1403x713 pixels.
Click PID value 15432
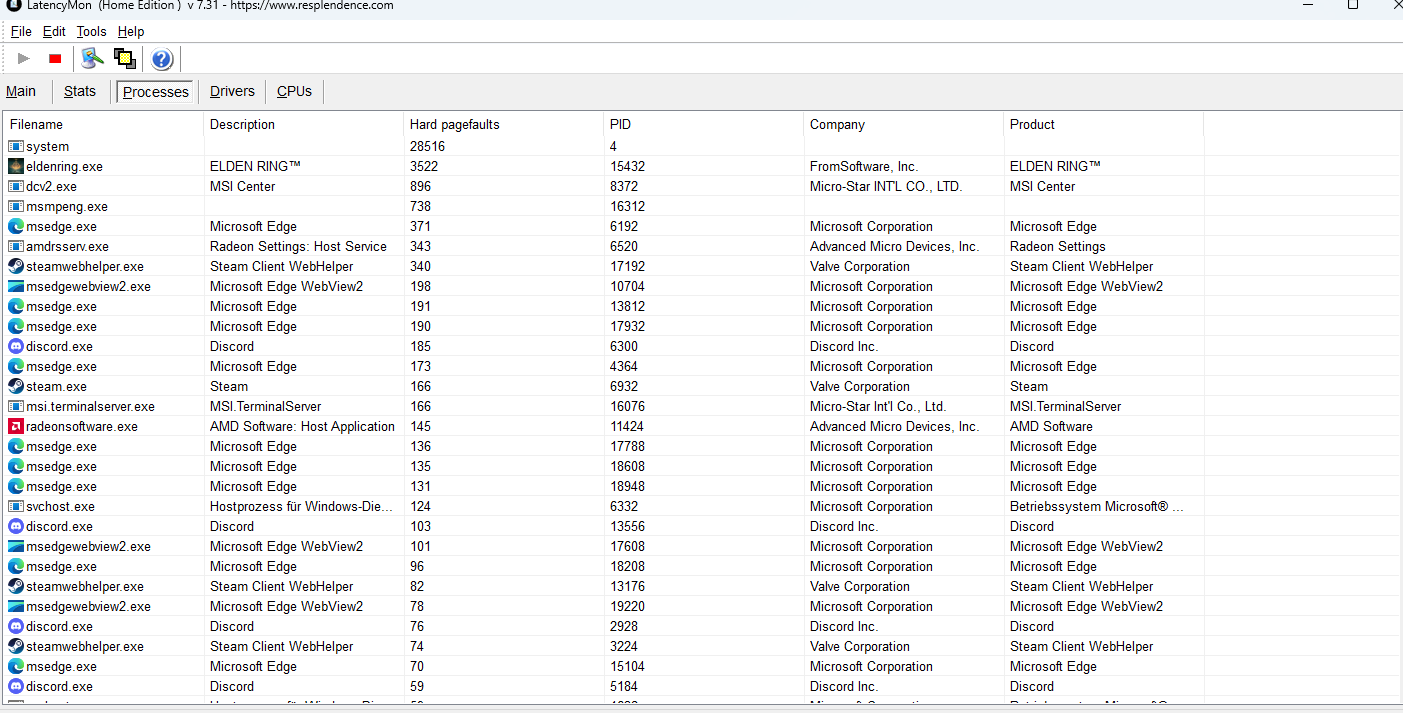pos(627,166)
